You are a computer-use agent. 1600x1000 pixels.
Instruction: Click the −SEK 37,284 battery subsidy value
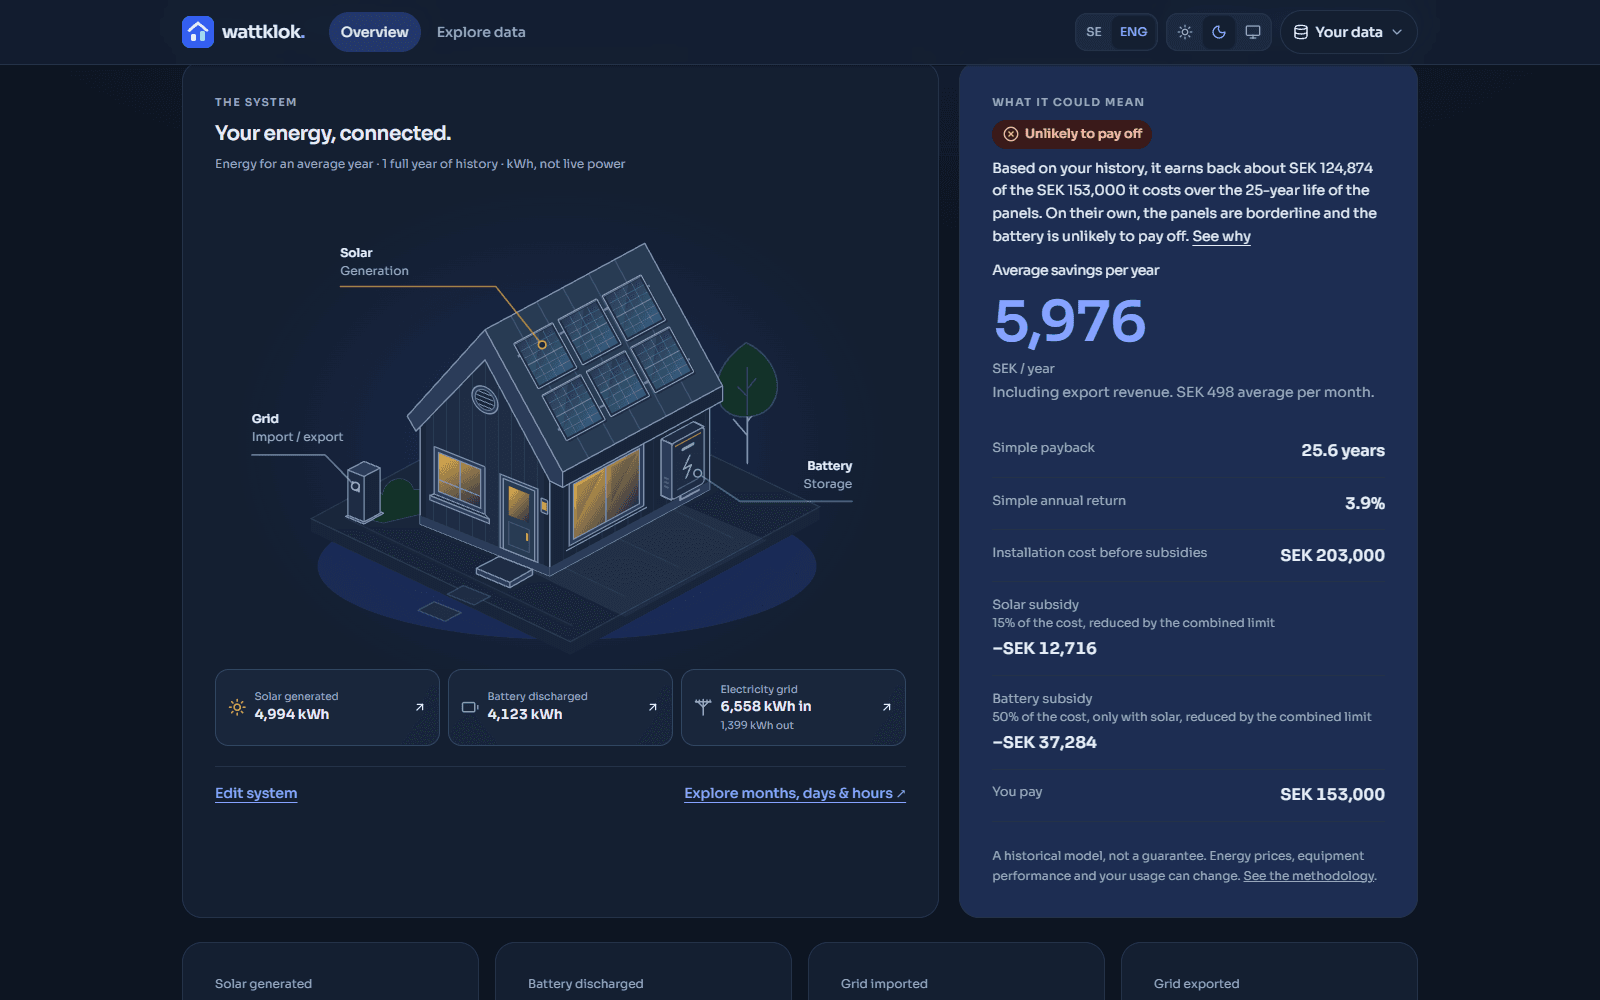[x=1044, y=743]
